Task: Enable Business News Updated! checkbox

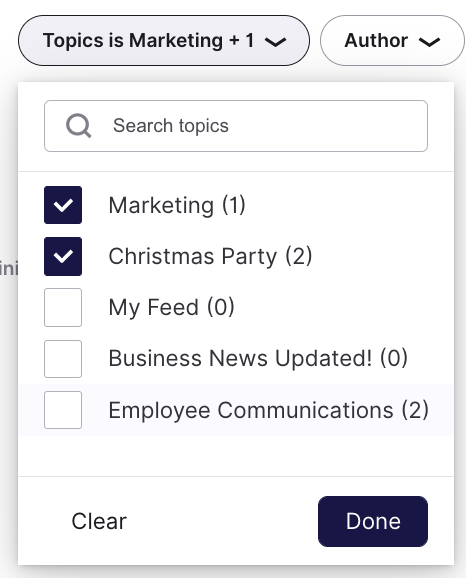Action: (63, 359)
